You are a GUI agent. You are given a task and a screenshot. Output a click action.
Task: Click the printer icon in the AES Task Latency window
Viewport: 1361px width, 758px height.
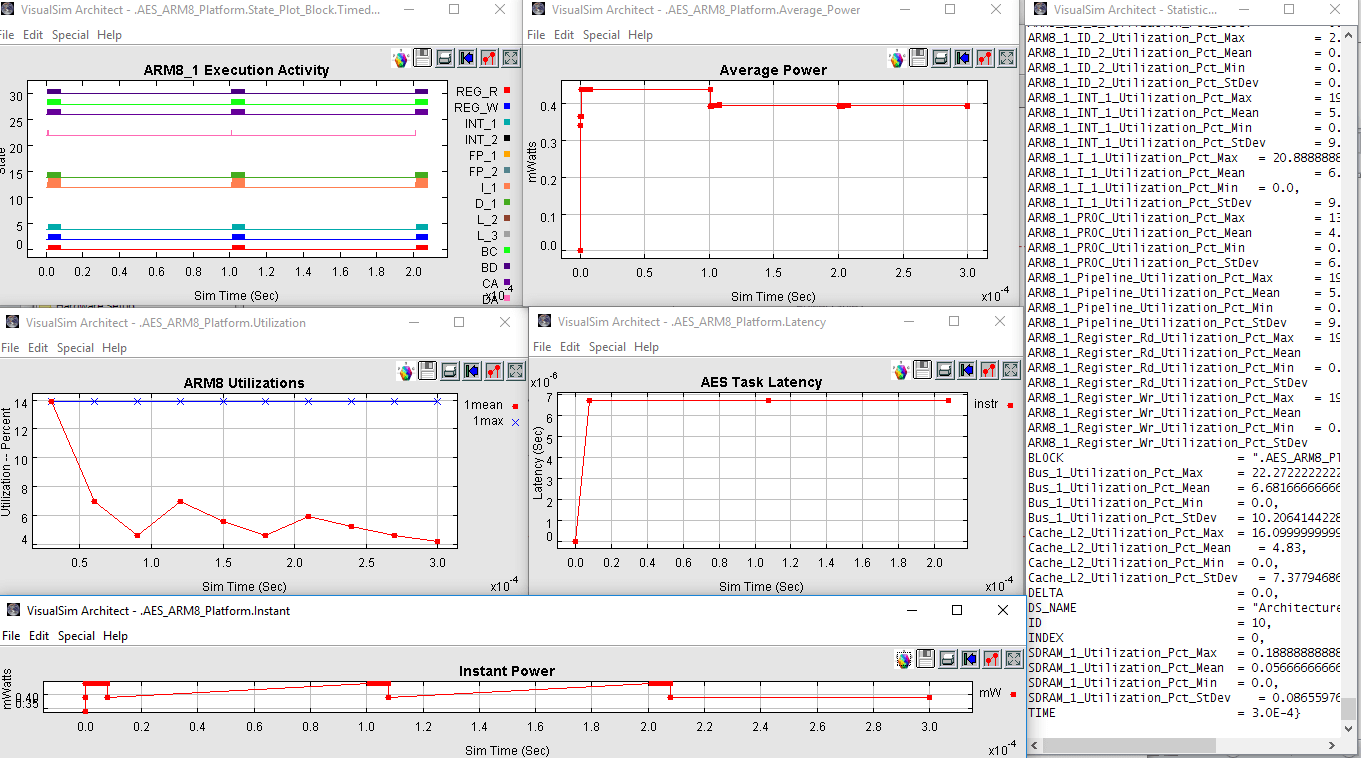point(945,370)
